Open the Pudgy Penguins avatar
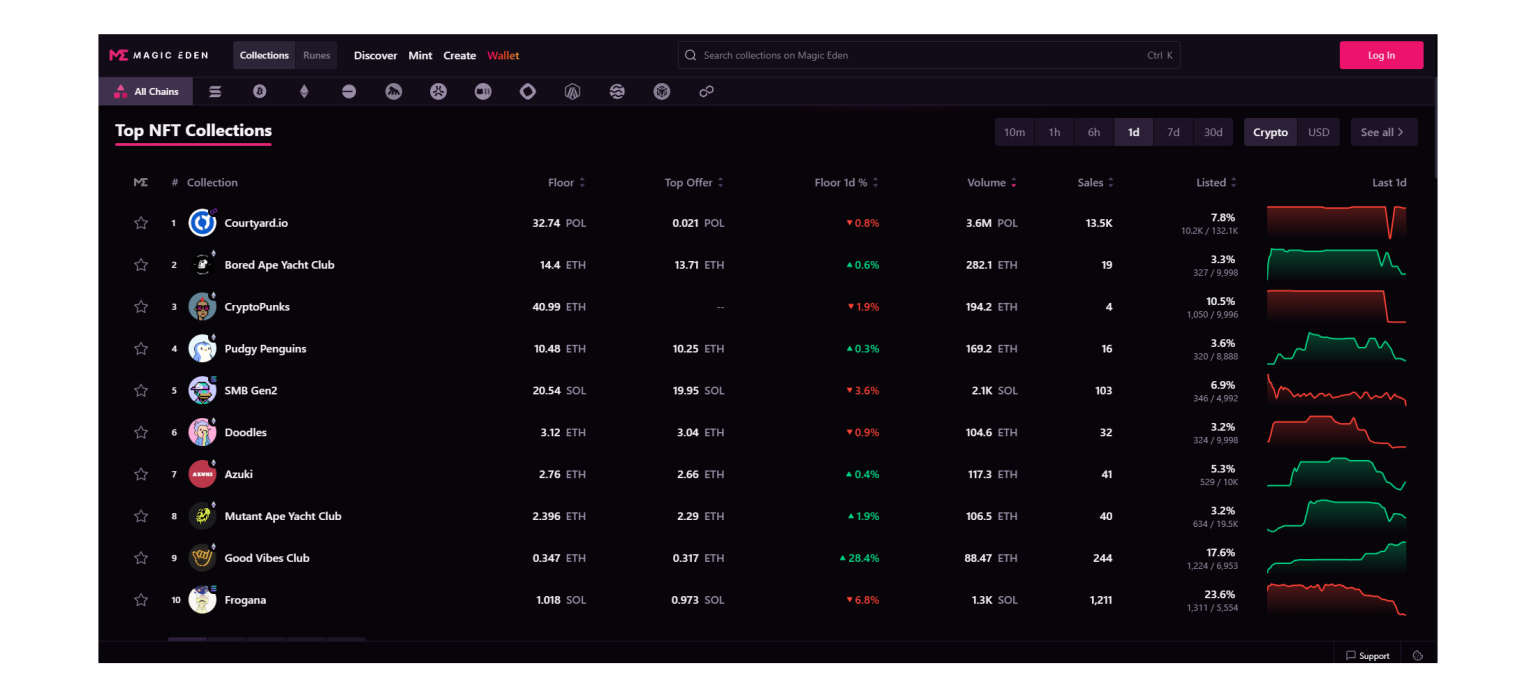Screen dimensions: 1536x698 (203, 349)
